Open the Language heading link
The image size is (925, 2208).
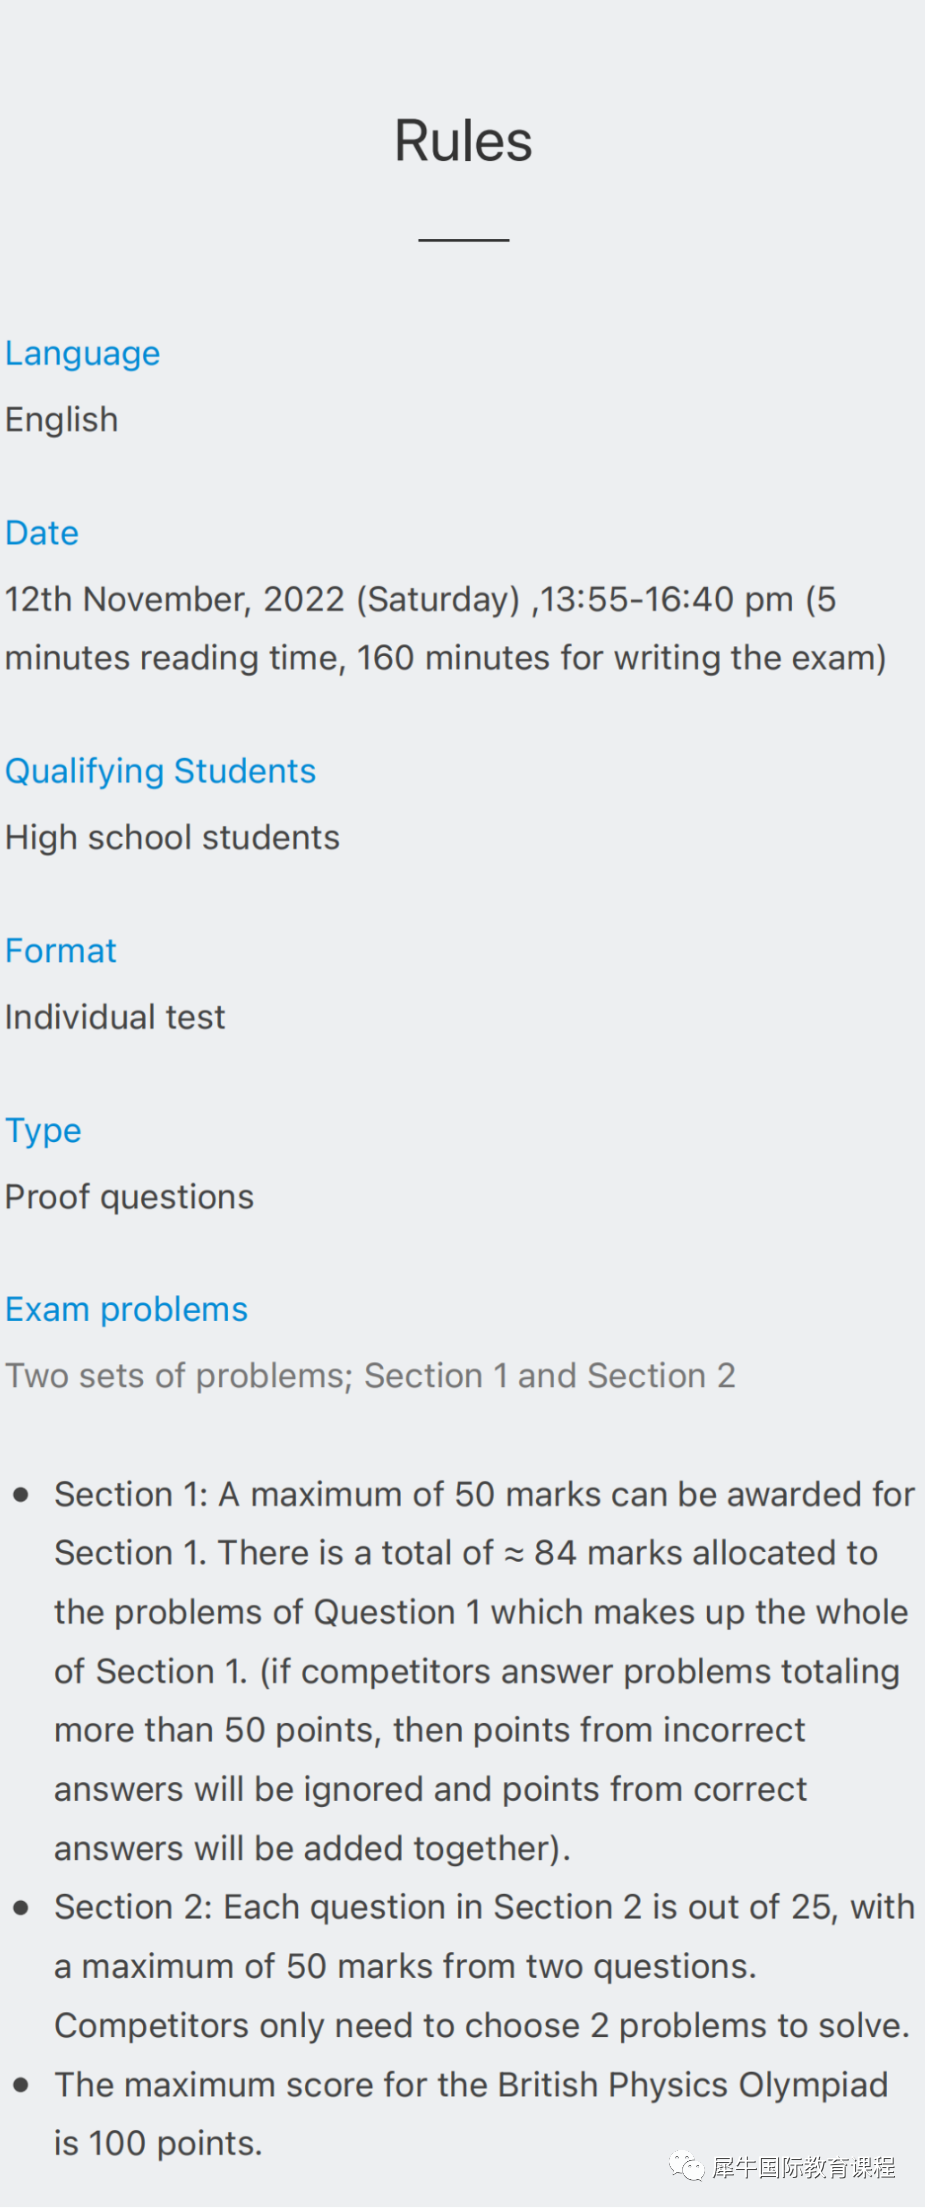[x=83, y=354]
